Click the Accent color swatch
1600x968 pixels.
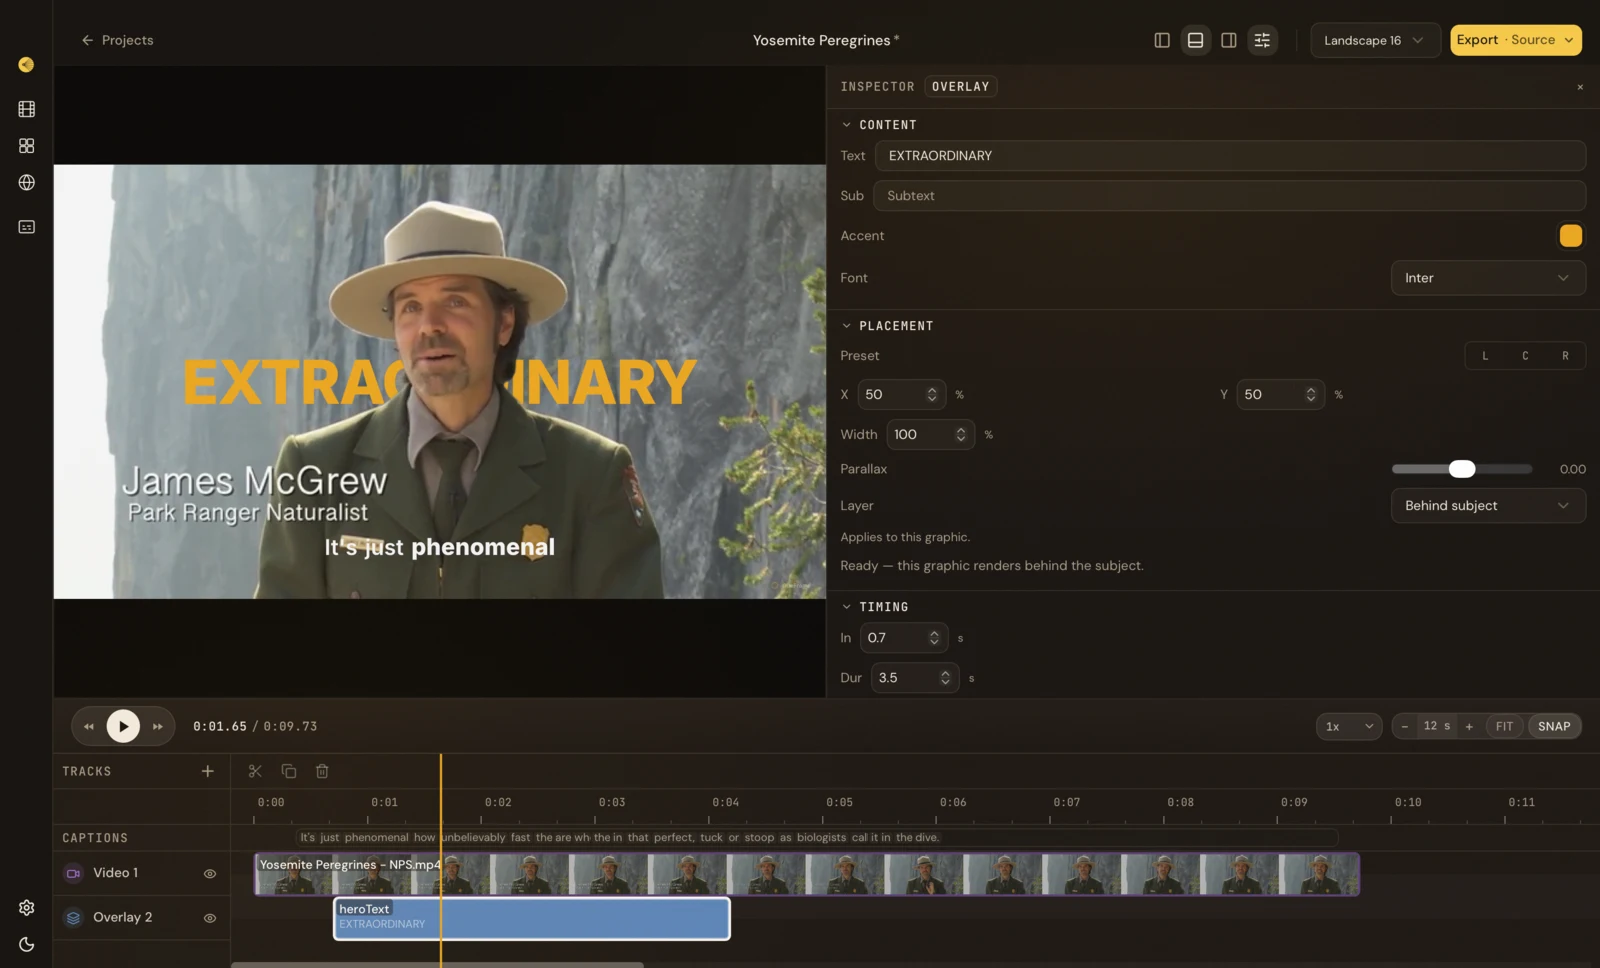[x=1570, y=236]
